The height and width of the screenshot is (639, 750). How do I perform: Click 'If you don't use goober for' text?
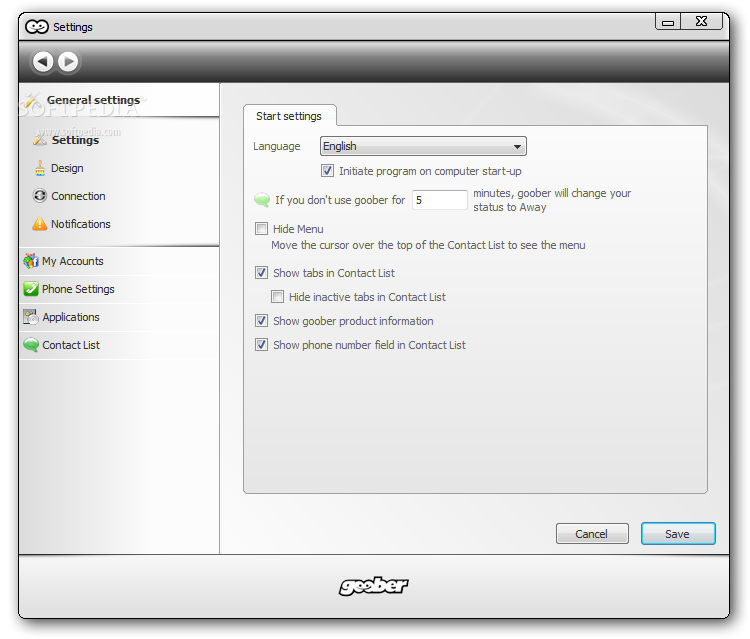(x=340, y=200)
